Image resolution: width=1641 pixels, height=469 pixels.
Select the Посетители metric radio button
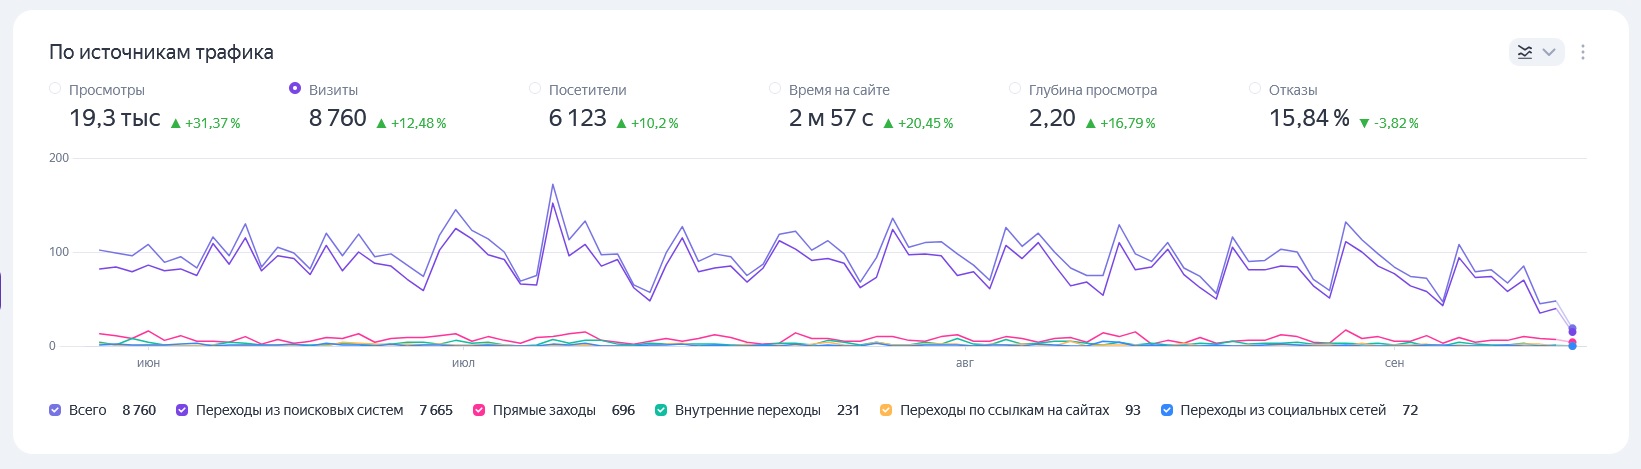(535, 89)
